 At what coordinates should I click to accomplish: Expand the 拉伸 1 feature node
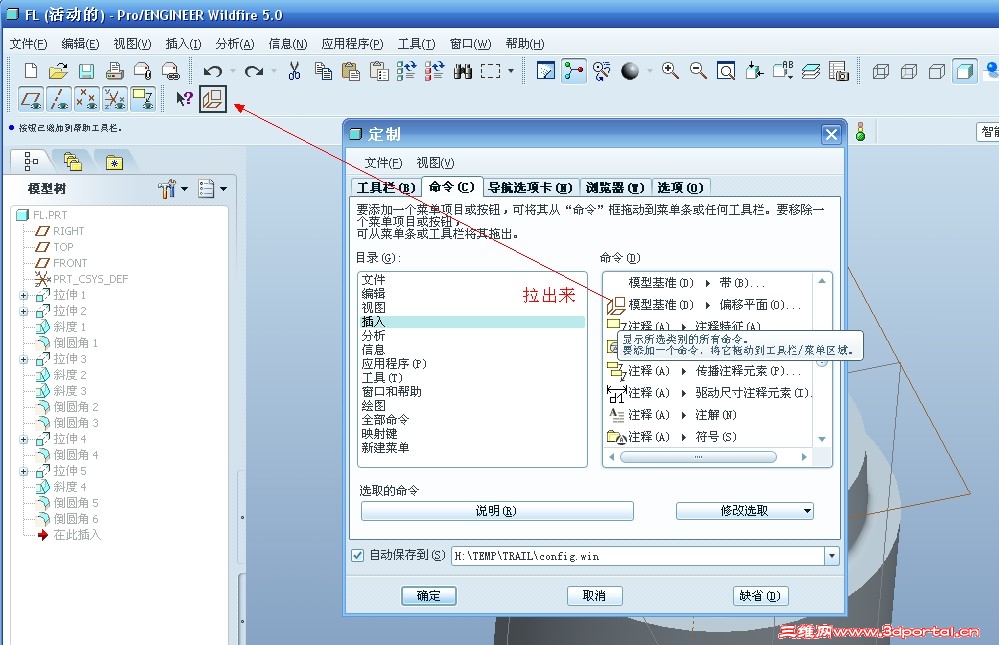point(24,295)
